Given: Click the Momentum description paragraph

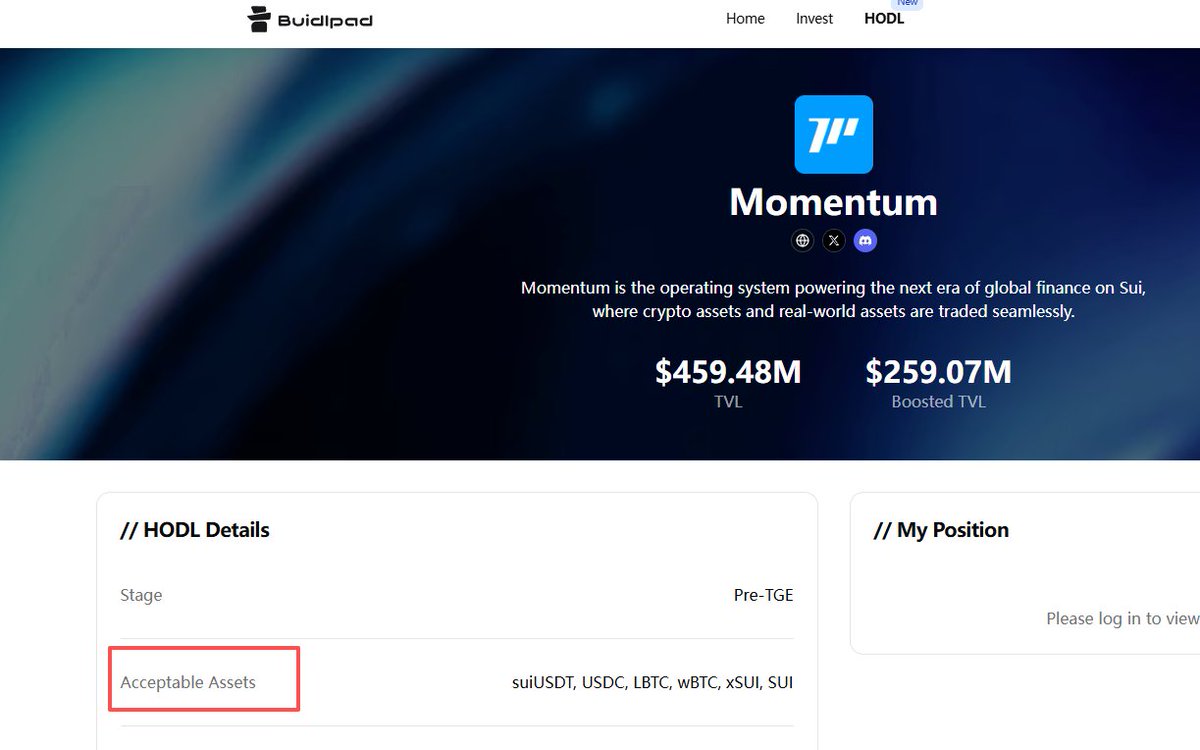Looking at the screenshot, I should pyautogui.click(x=833, y=299).
